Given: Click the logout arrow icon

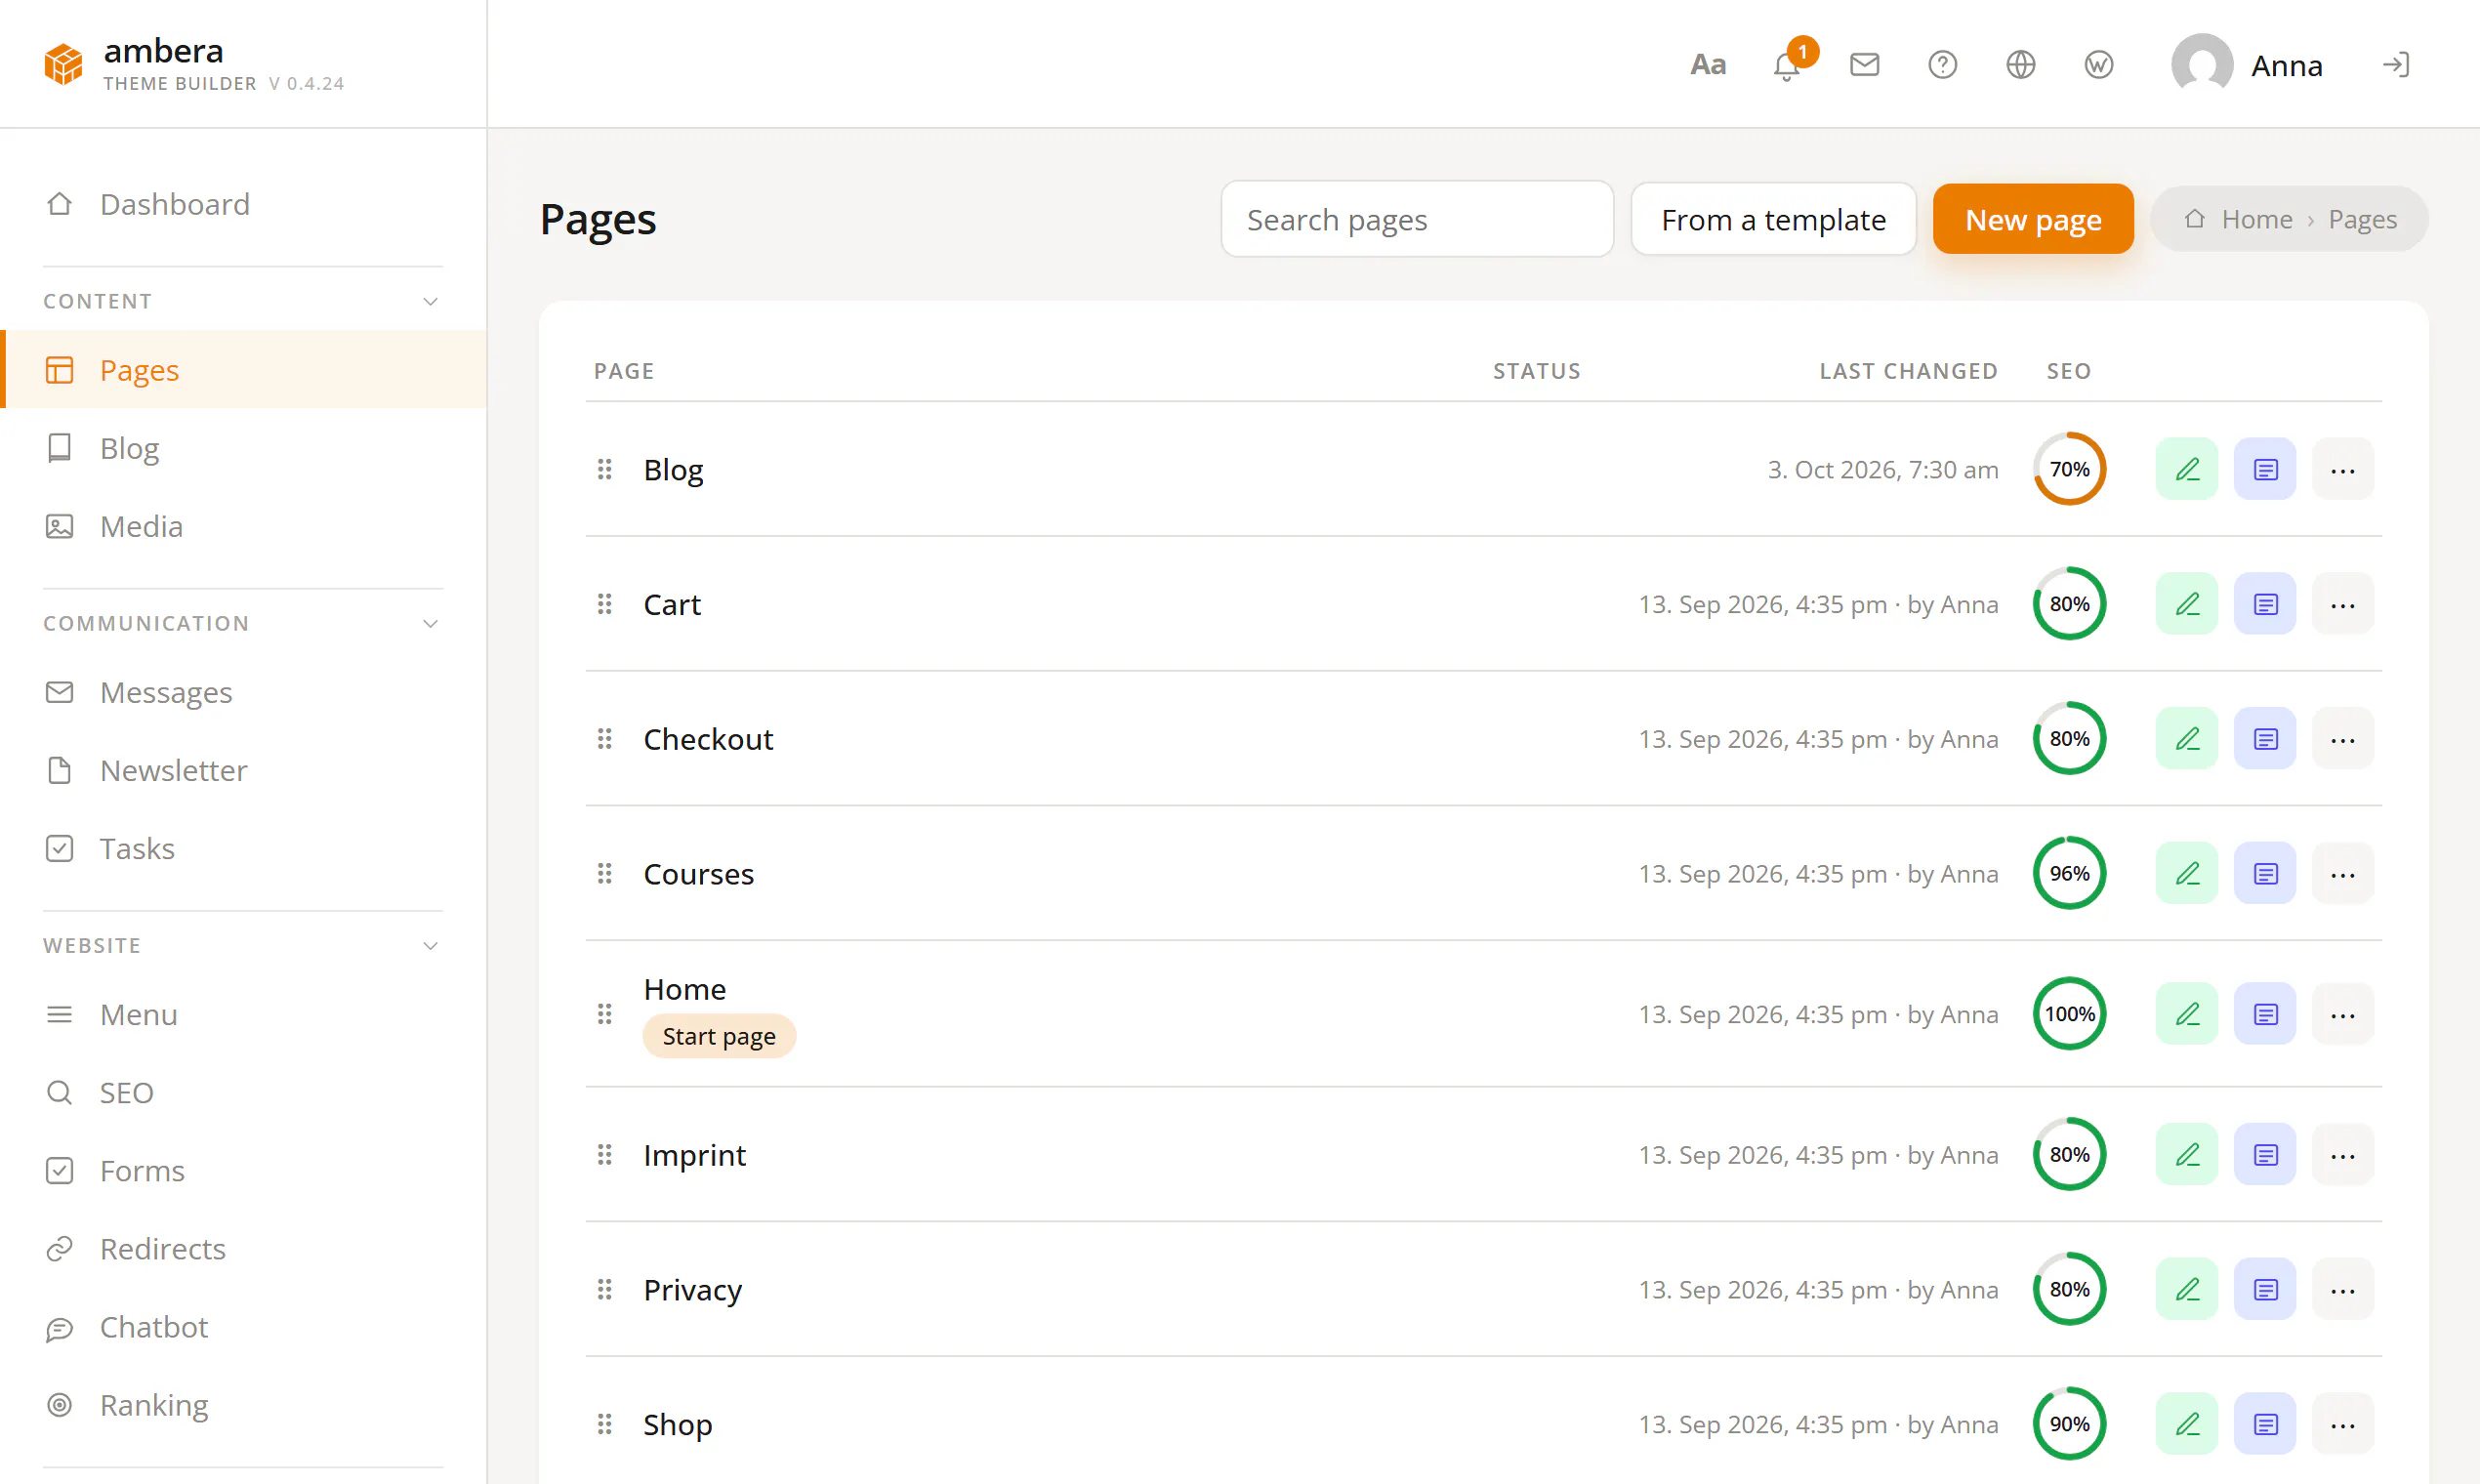Looking at the screenshot, I should click(x=2396, y=65).
